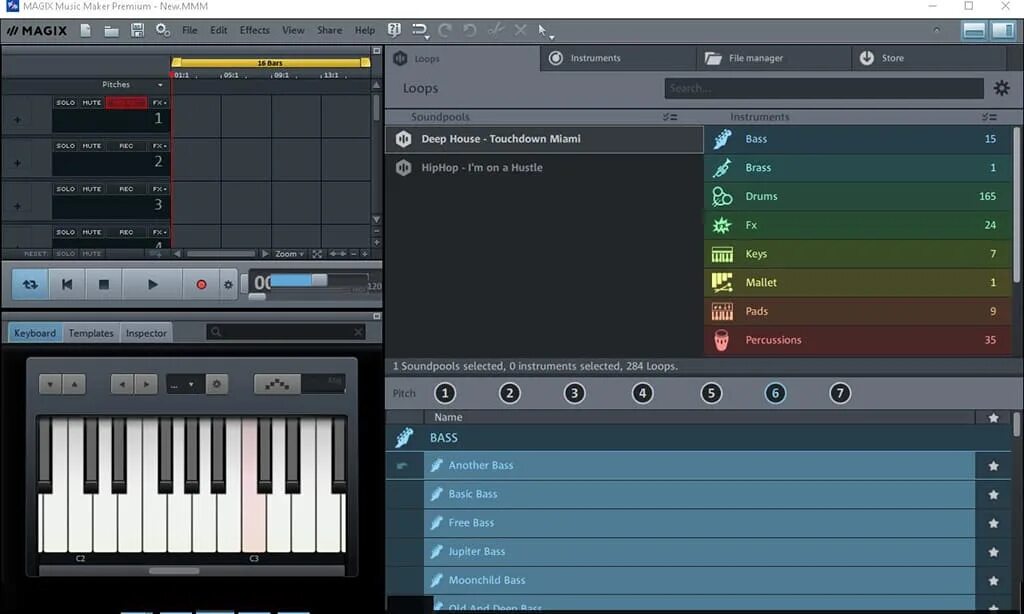This screenshot has width=1024, height=614.
Task: Solo track 1
Action: (x=65, y=103)
